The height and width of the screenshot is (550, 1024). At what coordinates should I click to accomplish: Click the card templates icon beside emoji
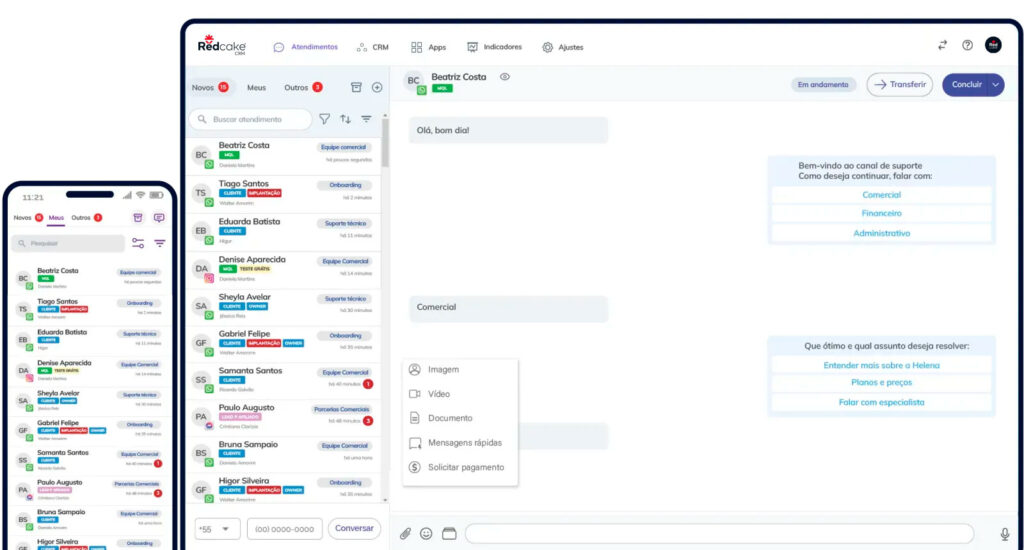tap(449, 534)
